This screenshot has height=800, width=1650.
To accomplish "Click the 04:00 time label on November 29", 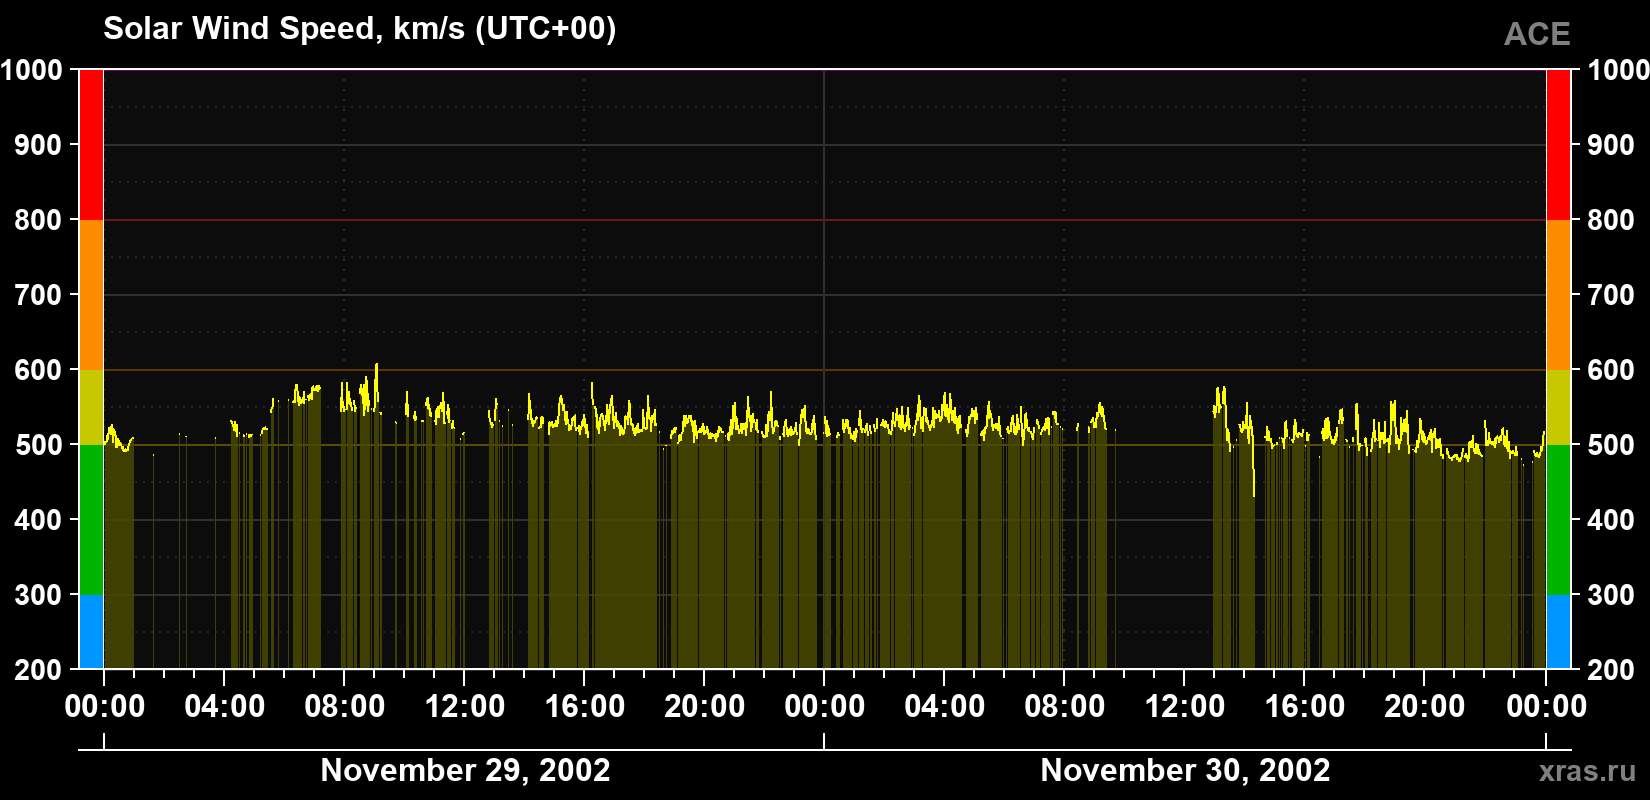I will 225,707.
